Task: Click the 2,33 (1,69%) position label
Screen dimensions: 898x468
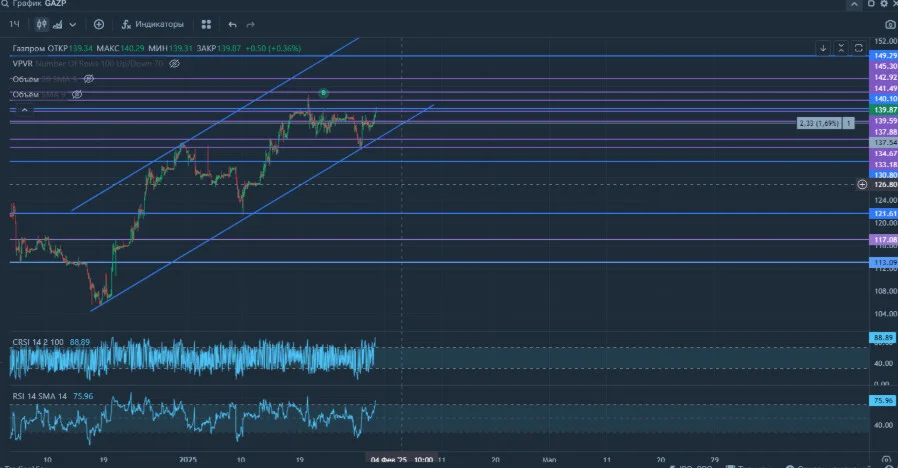Action: (x=819, y=123)
